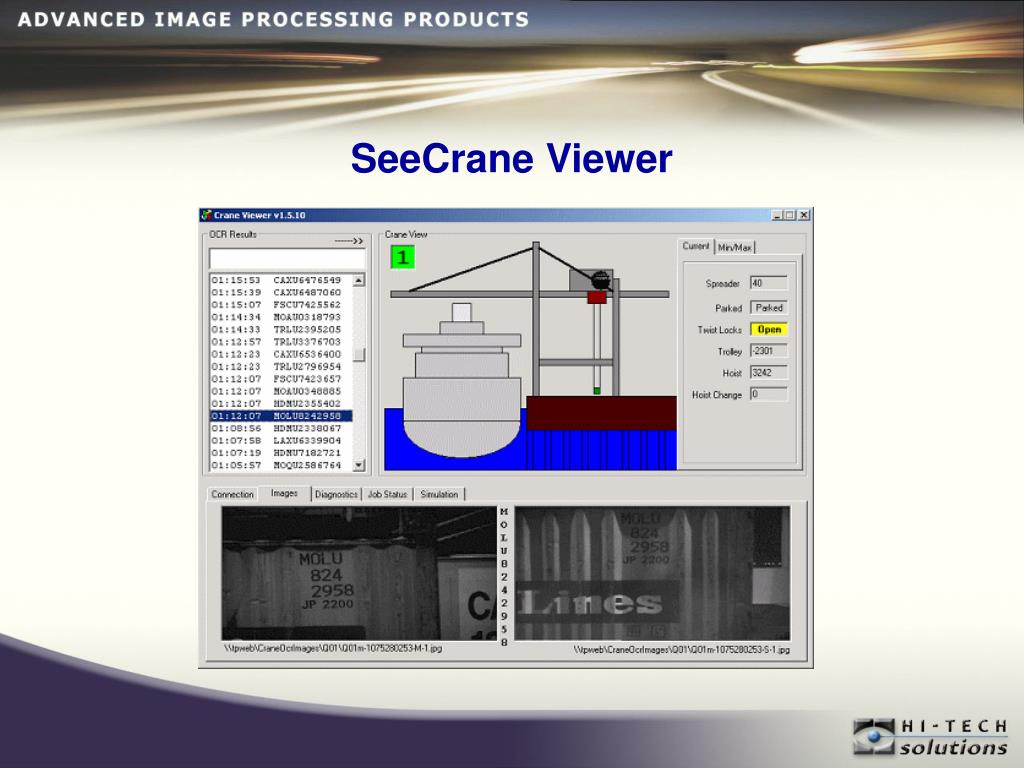Click the left container image with JP 2200

coord(359,573)
